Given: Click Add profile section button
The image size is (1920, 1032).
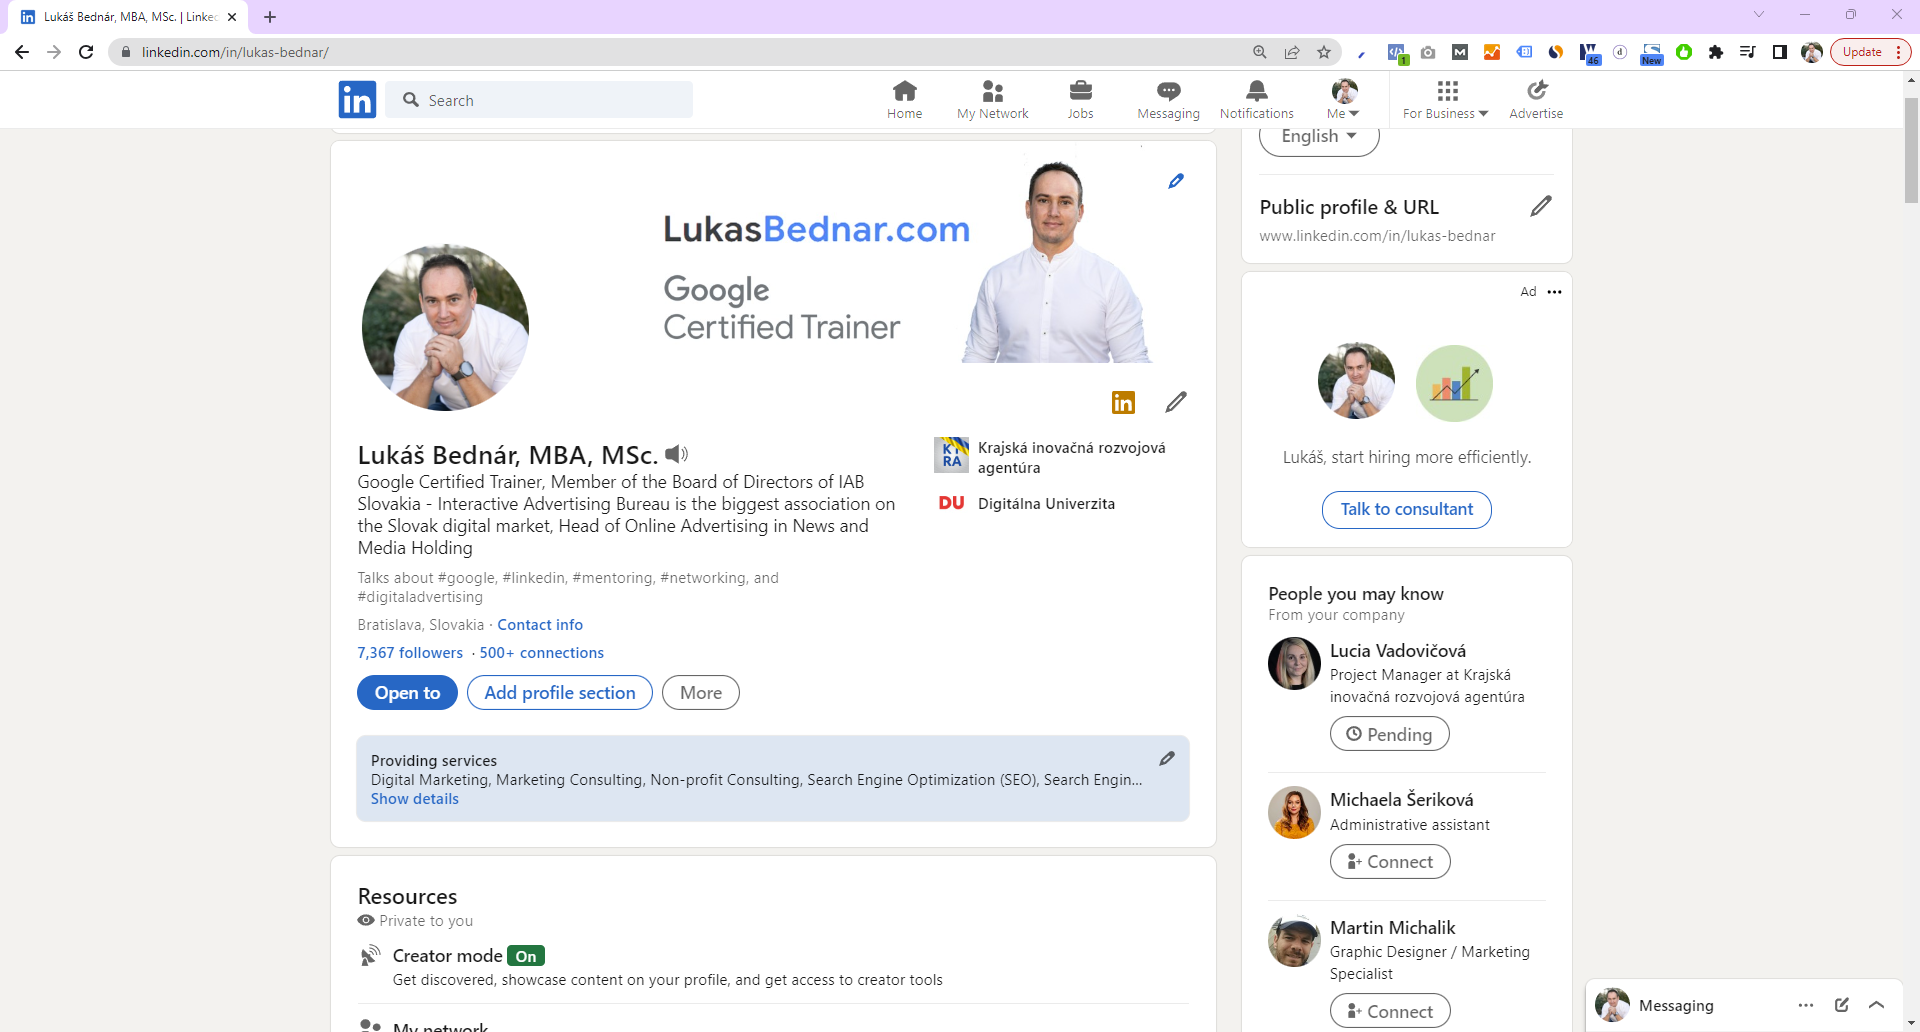Looking at the screenshot, I should point(560,693).
